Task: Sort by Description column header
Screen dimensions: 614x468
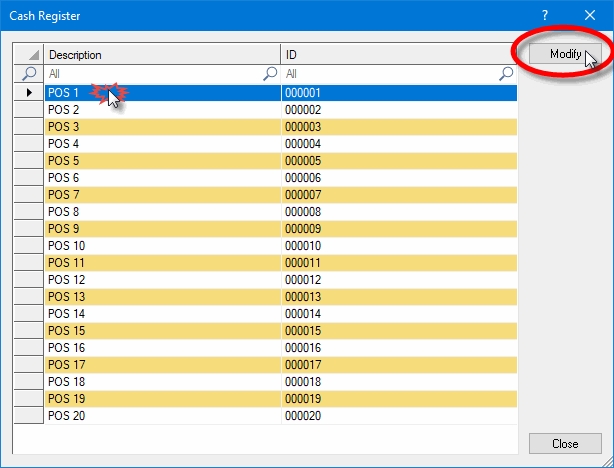Action: (162, 55)
